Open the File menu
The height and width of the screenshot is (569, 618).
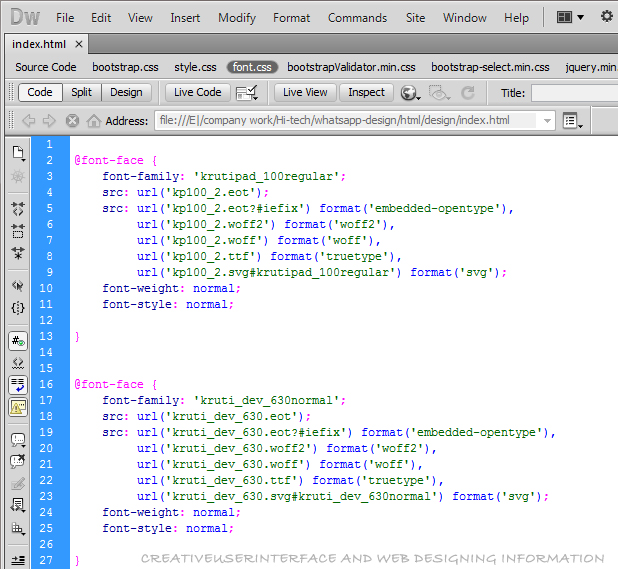(x=65, y=18)
